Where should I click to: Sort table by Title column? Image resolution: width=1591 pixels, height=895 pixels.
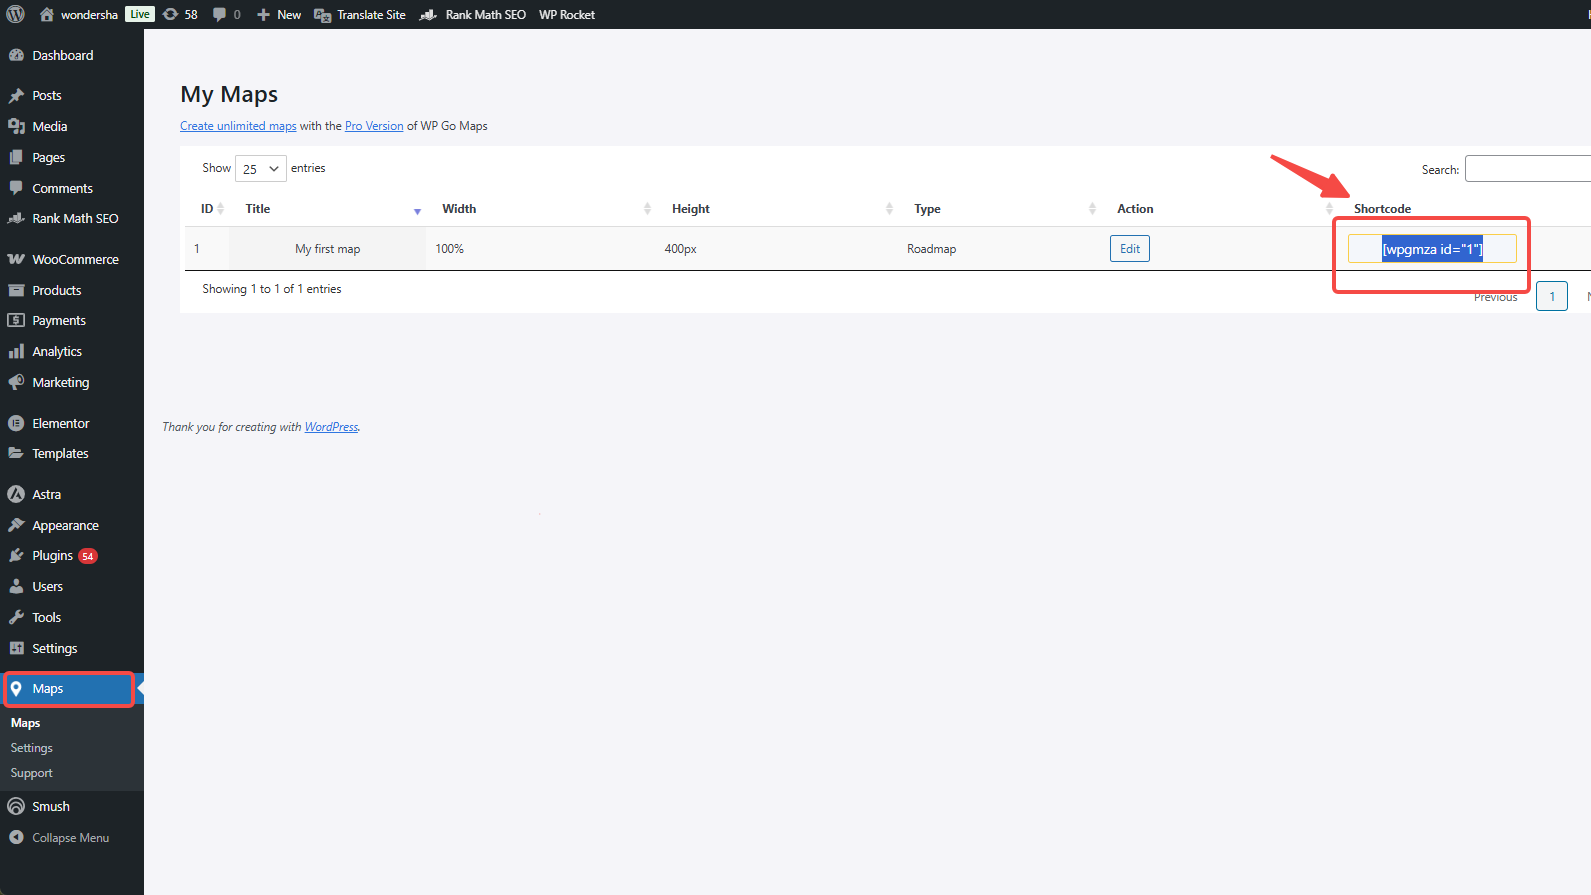click(x=258, y=209)
